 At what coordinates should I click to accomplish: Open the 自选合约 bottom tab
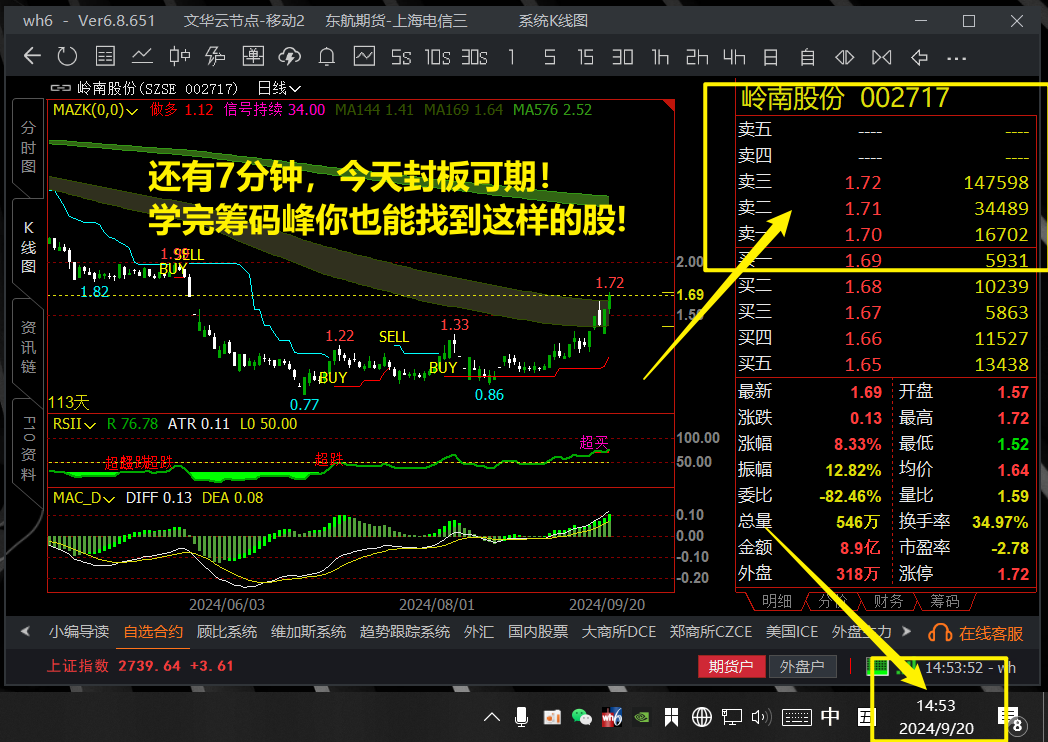tap(153, 632)
